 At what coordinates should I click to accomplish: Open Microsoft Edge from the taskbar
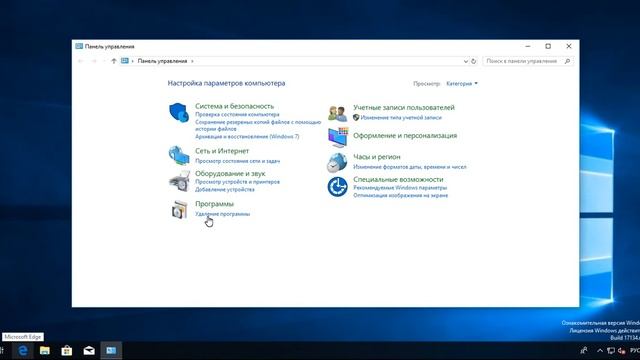point(23,350)
